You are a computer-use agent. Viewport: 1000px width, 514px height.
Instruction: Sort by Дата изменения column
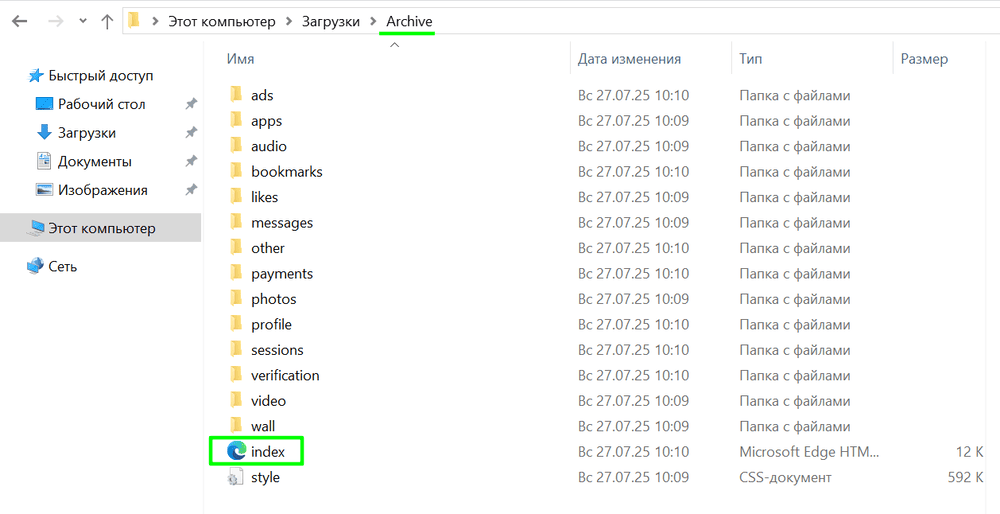coord(629,59)
